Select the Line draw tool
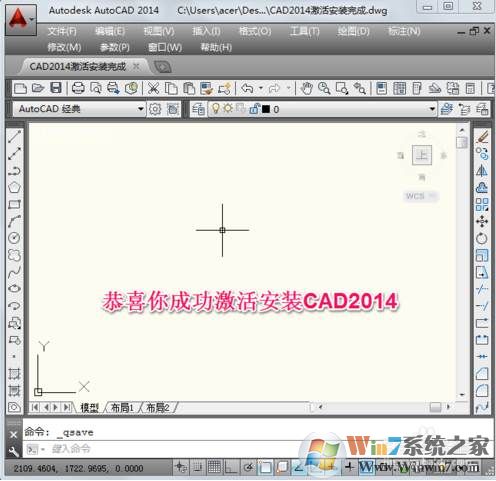Screen dimensions: 496x481 pos(14,137)
